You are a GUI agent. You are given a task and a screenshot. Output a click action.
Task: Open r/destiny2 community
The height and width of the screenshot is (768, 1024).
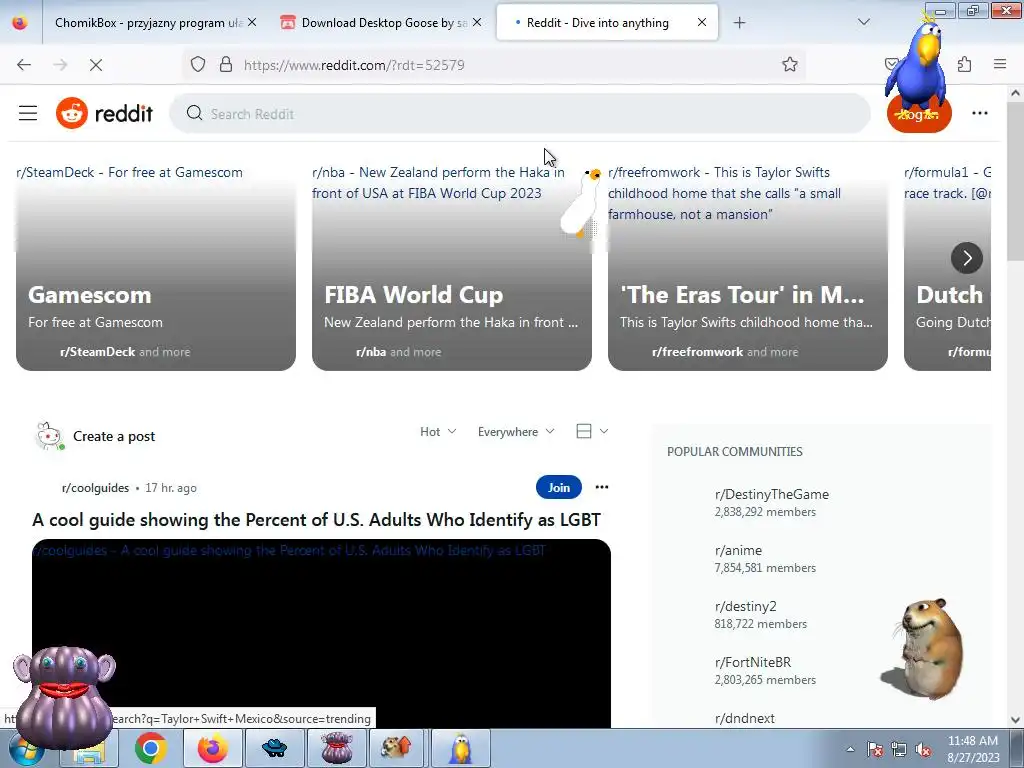pyautogui.click(x=745, y=607)
